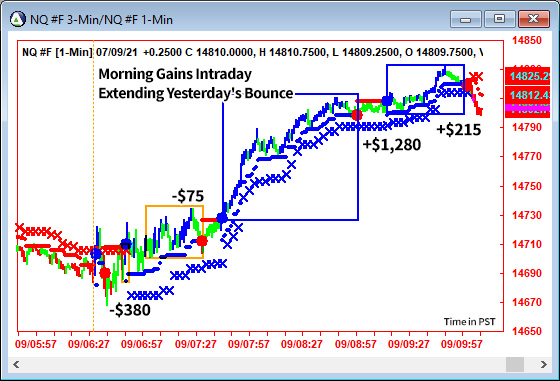Click the 09/07:27 time axis label
The height and width of the screenshot is (381, 560).
195,344
